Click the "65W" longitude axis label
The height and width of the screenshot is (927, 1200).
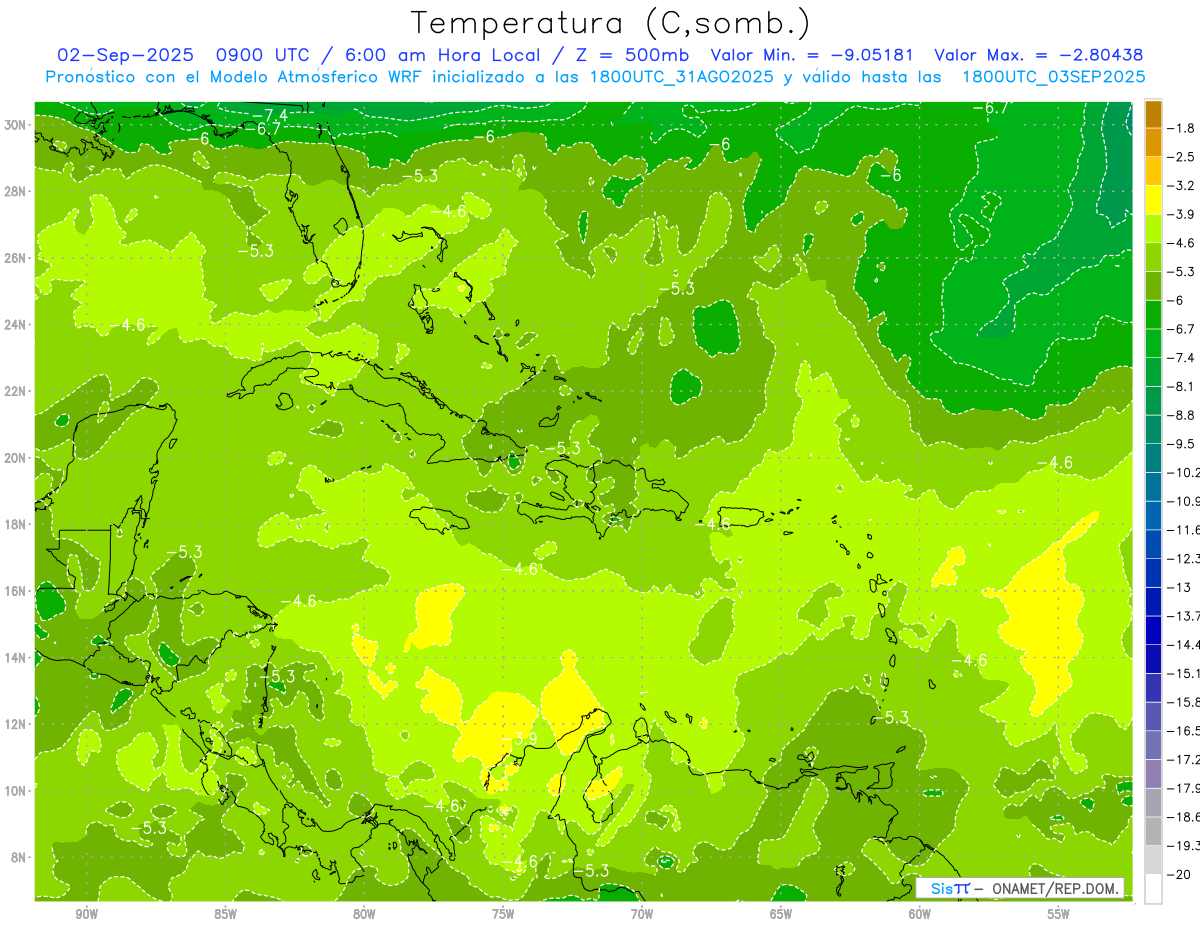pyautogui.click(x=781, y=915)
